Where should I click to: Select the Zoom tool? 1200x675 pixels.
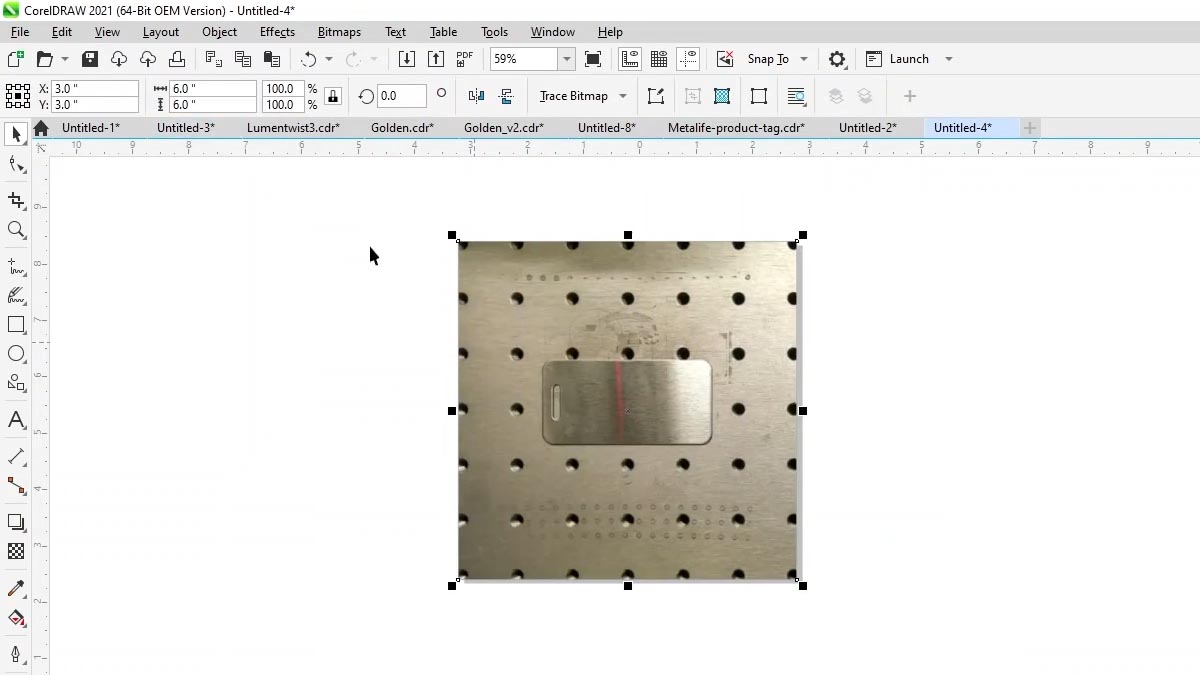(x=16, y=230)
